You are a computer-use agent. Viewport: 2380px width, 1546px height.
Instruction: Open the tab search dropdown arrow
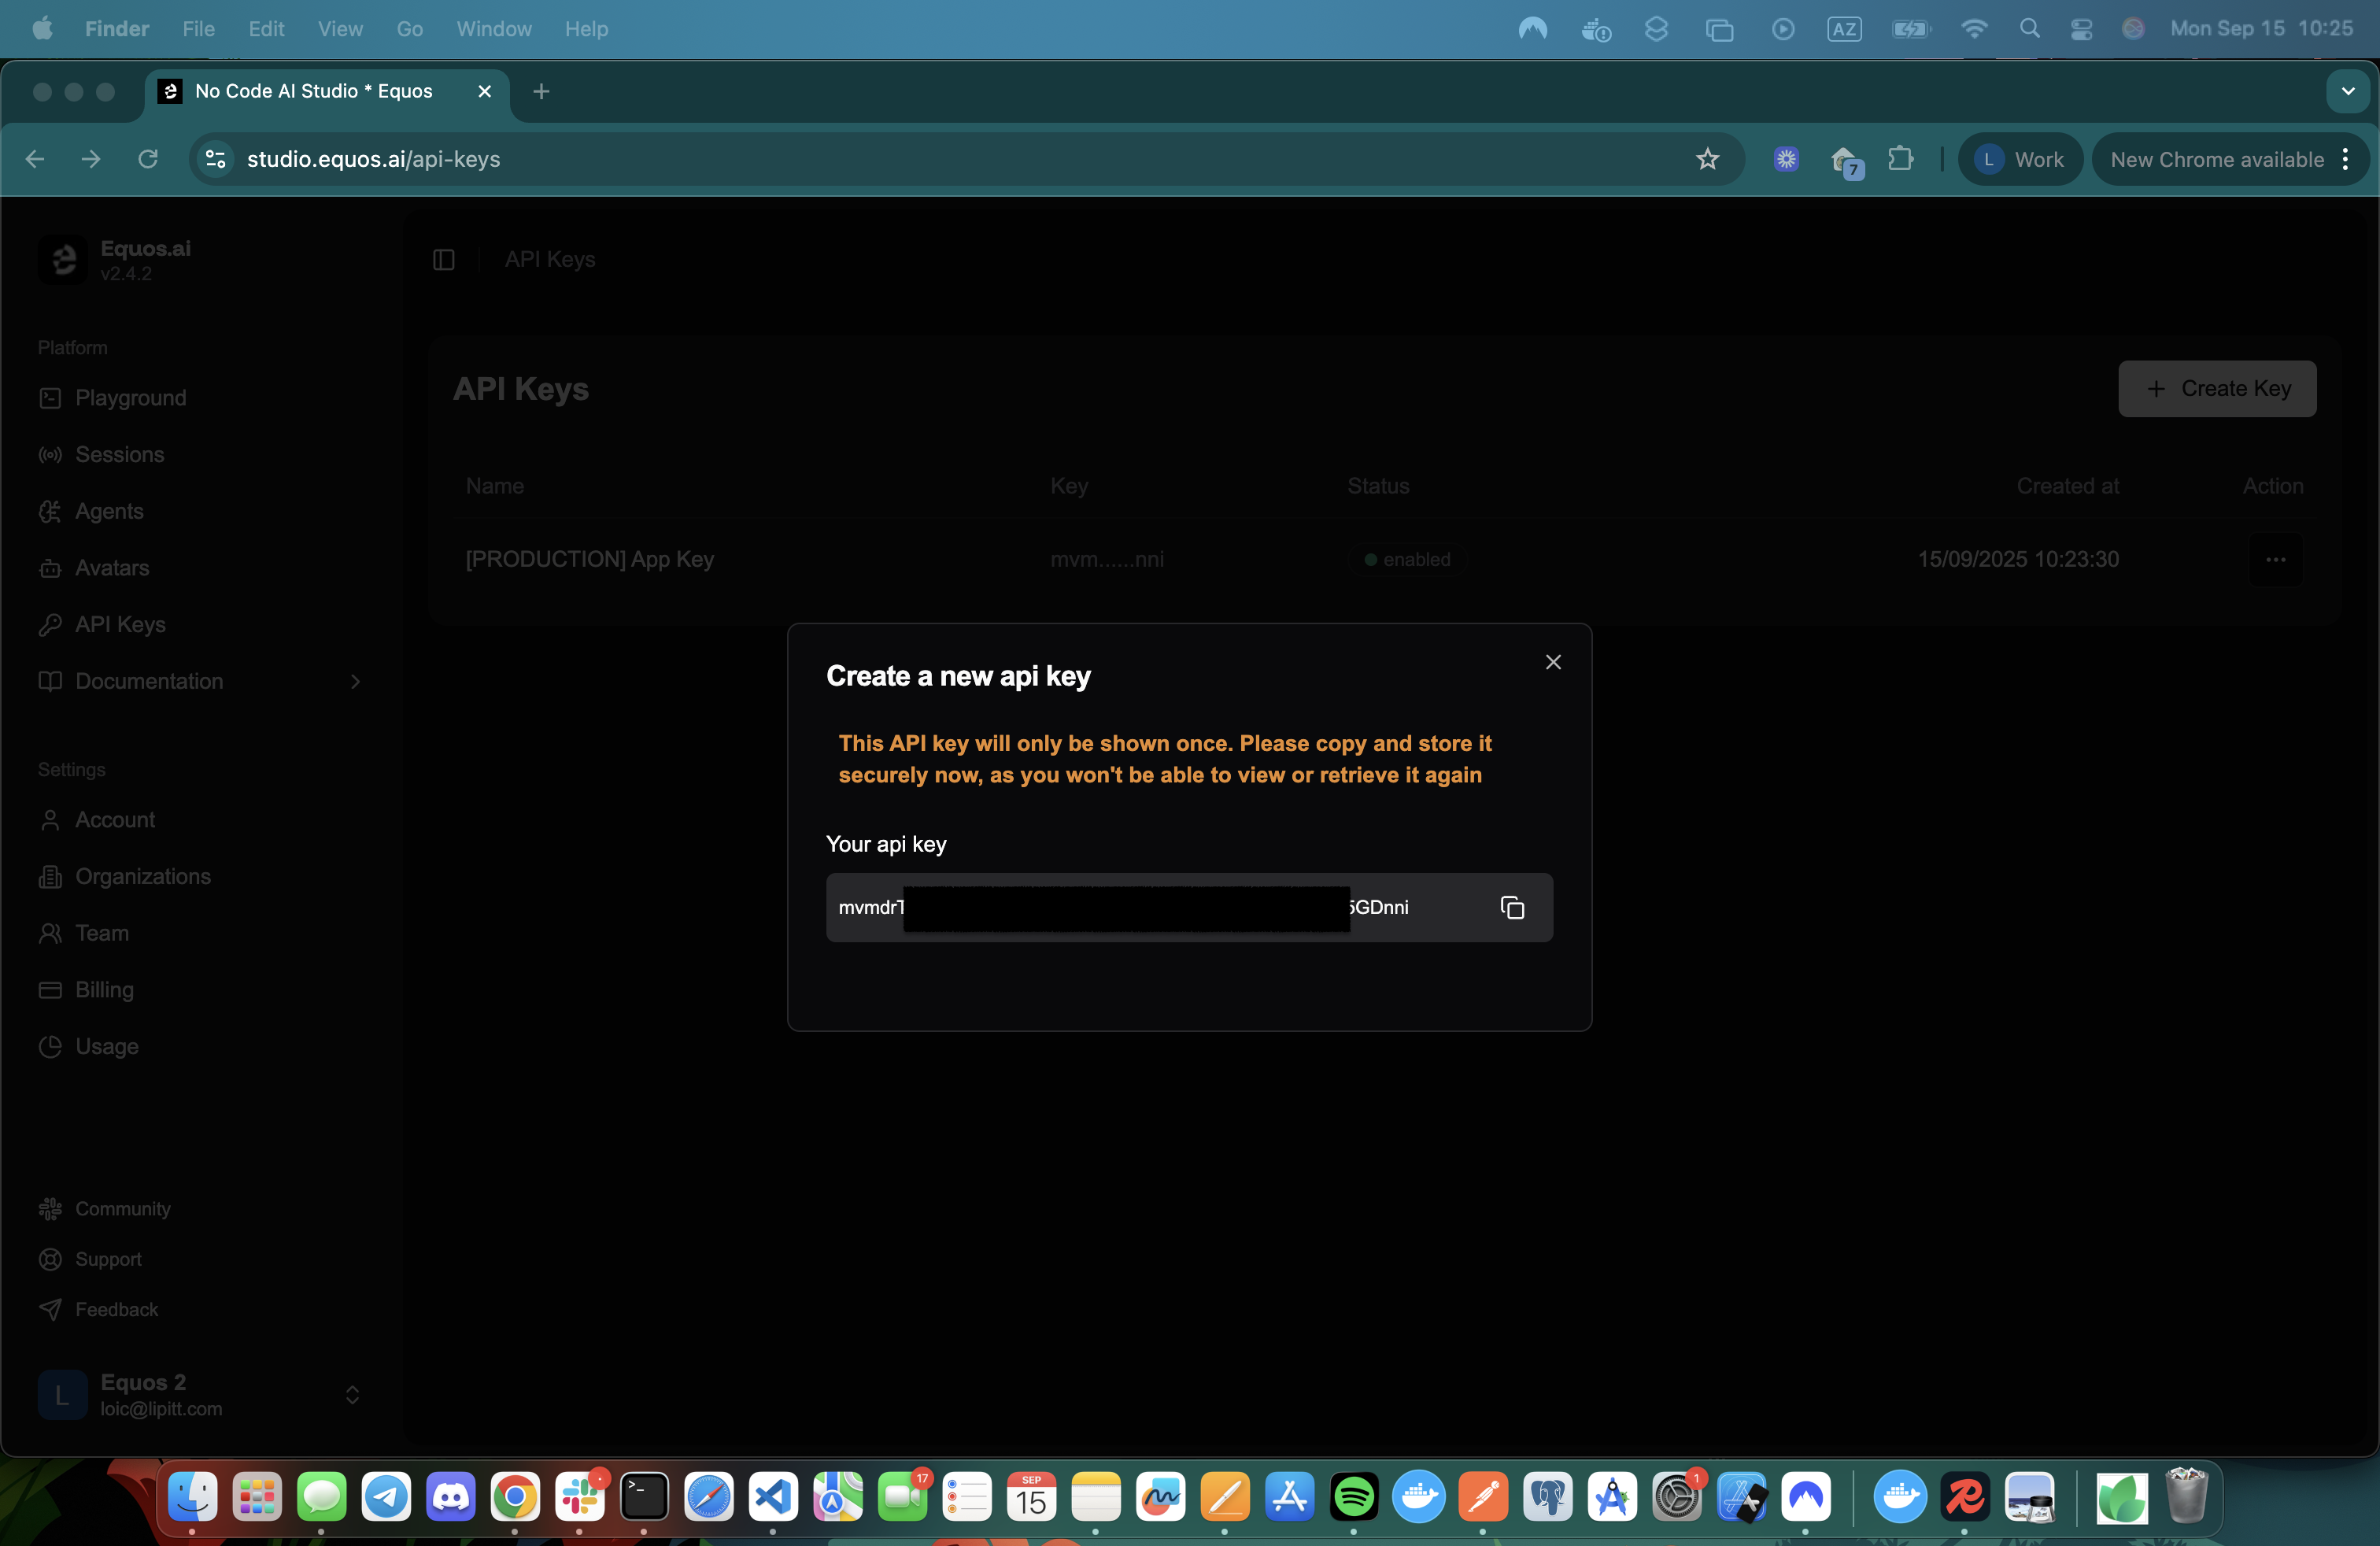tap(2348, 91)
